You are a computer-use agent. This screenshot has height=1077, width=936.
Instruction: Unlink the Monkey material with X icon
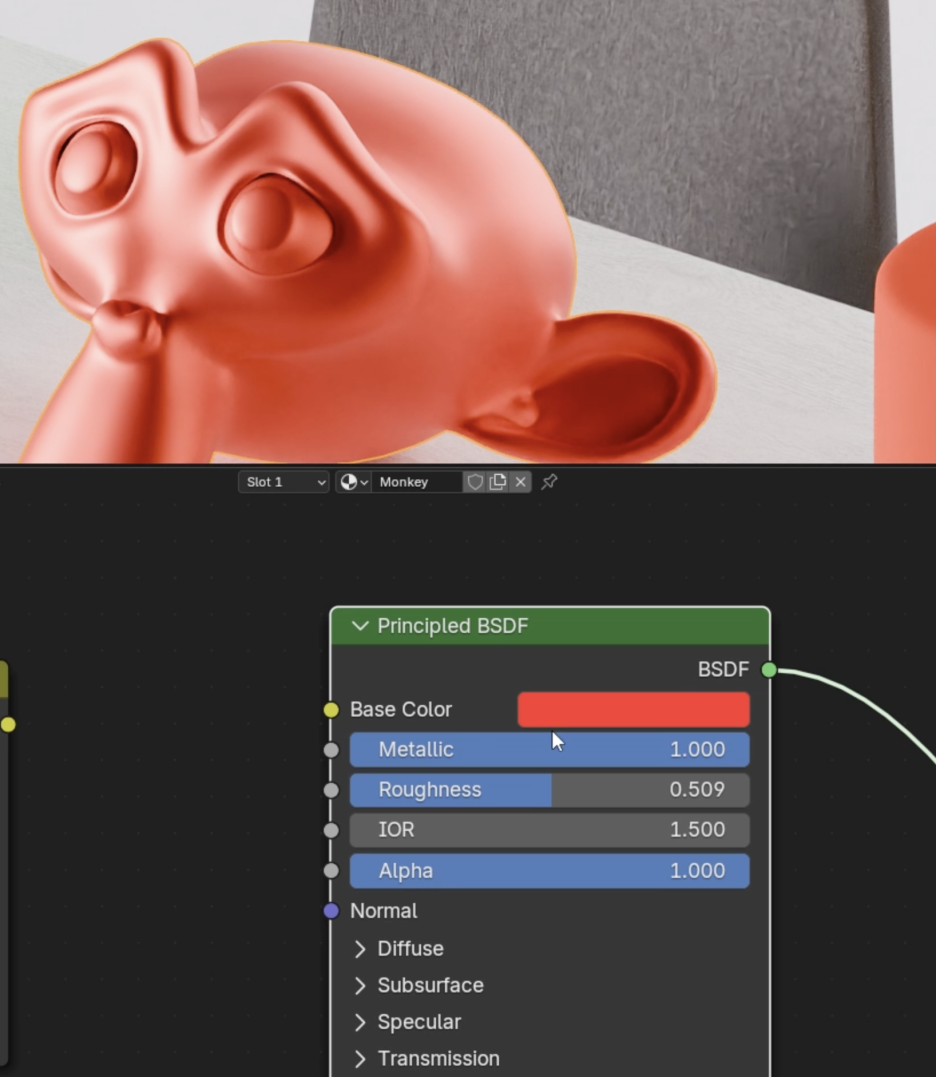point(521,482)
